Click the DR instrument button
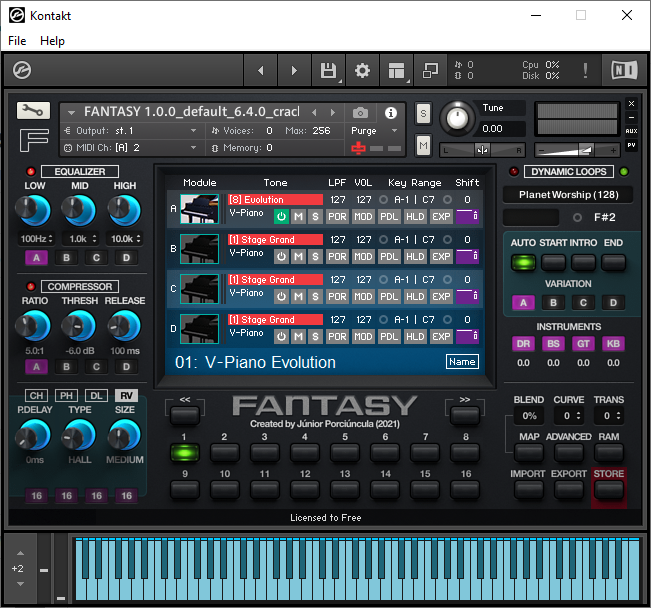651x608 pixels. tap(523, 344)
